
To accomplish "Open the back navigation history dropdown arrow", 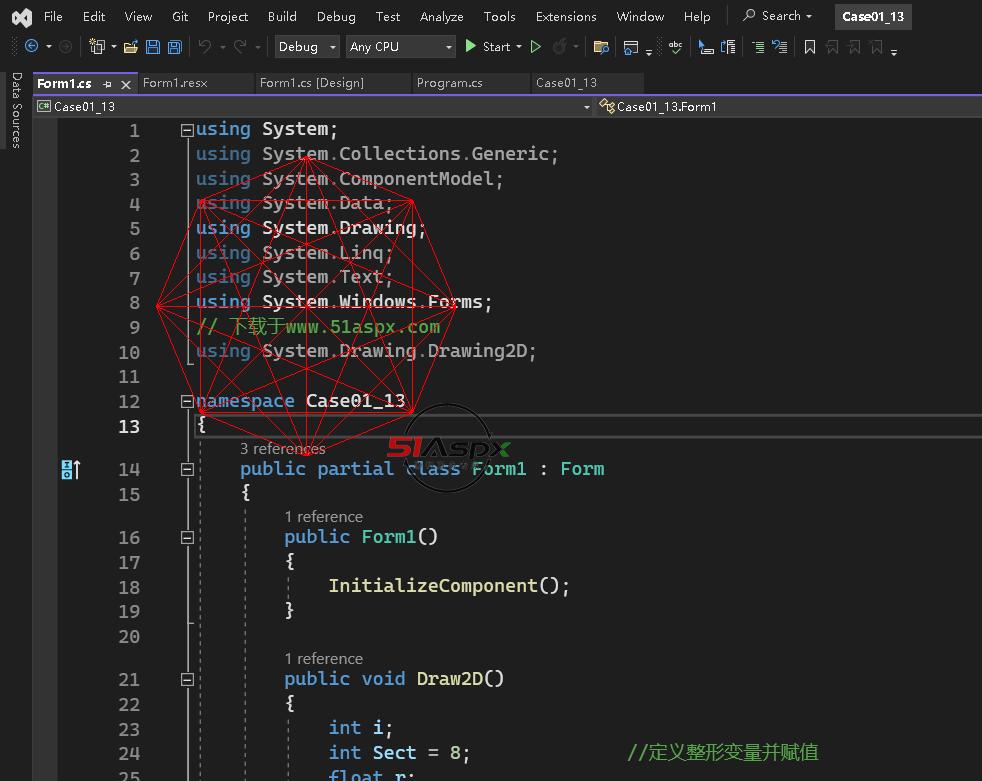I will click(48, 47).
